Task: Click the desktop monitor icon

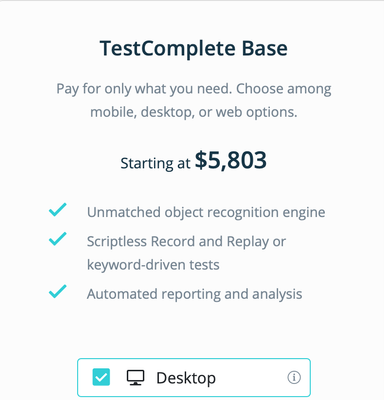Action: (x=135, y=378)
